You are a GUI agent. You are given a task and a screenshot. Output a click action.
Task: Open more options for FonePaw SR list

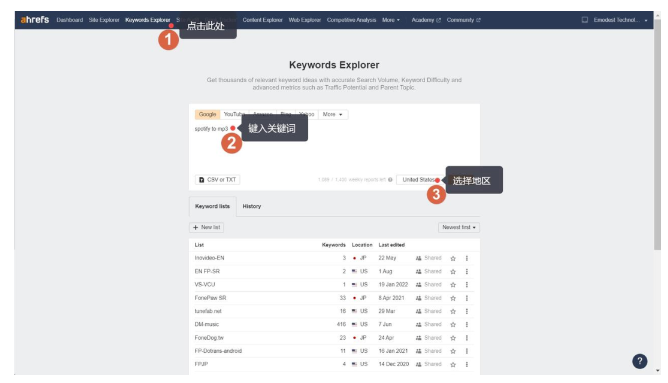point(467,298)
